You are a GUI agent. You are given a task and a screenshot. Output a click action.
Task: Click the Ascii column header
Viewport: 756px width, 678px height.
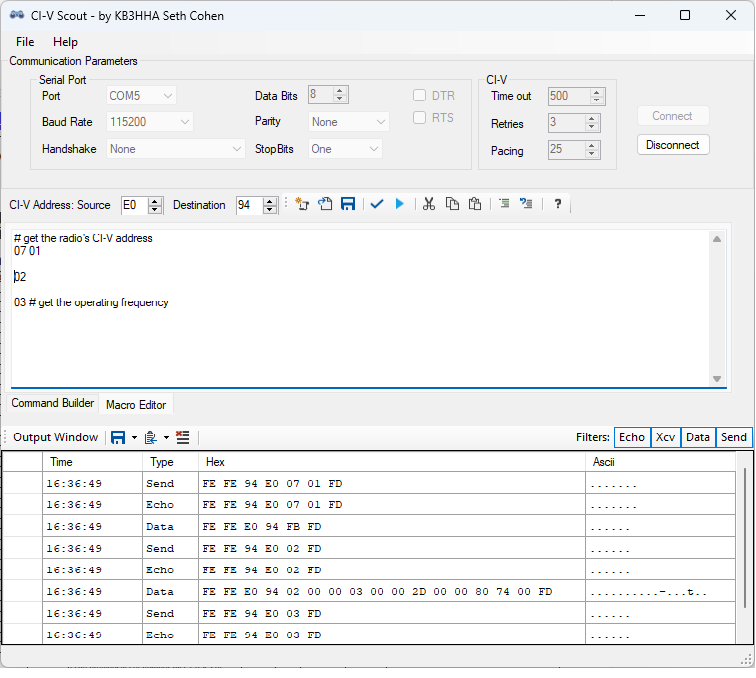[661, 462]
